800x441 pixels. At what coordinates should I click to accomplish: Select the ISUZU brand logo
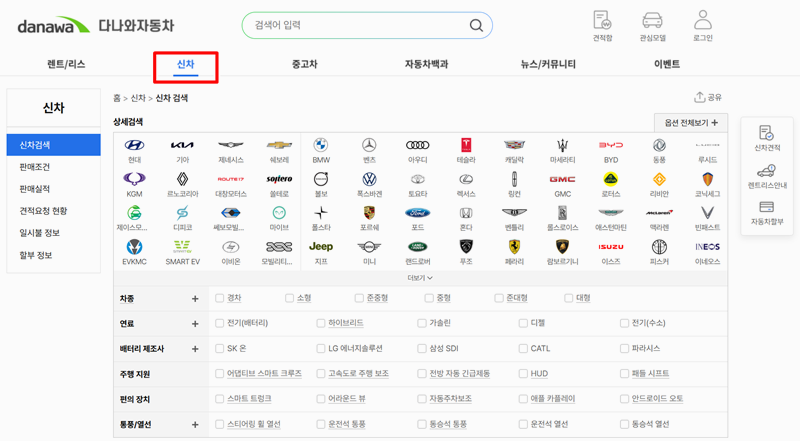(611, 247)
